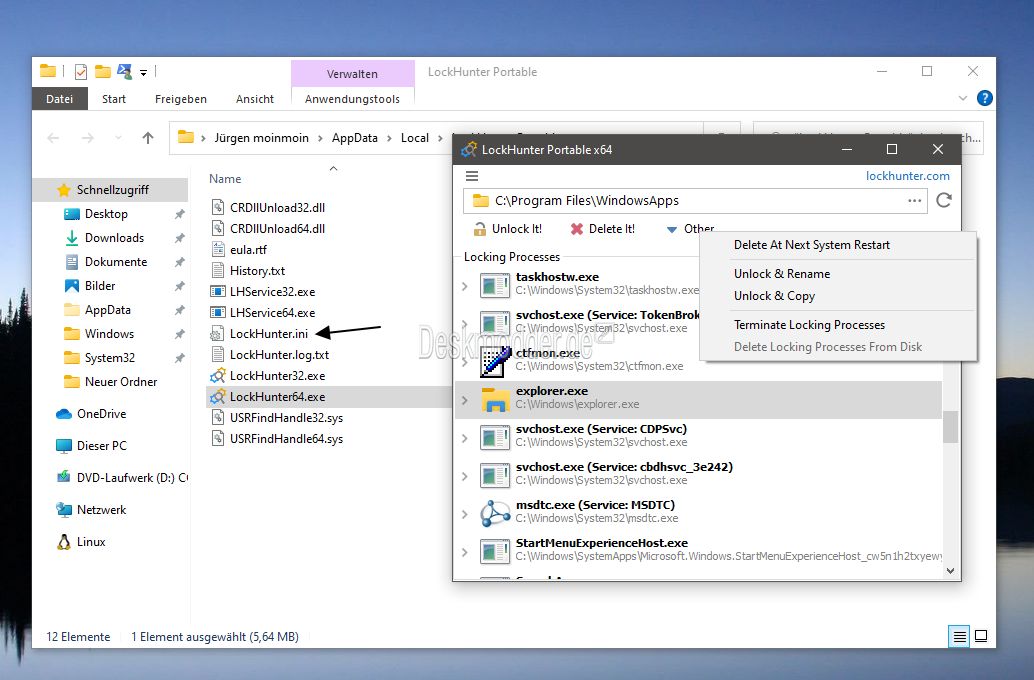Click the Up arrow in Explorer navigation
1034x680 pixels.
[148, 138]
